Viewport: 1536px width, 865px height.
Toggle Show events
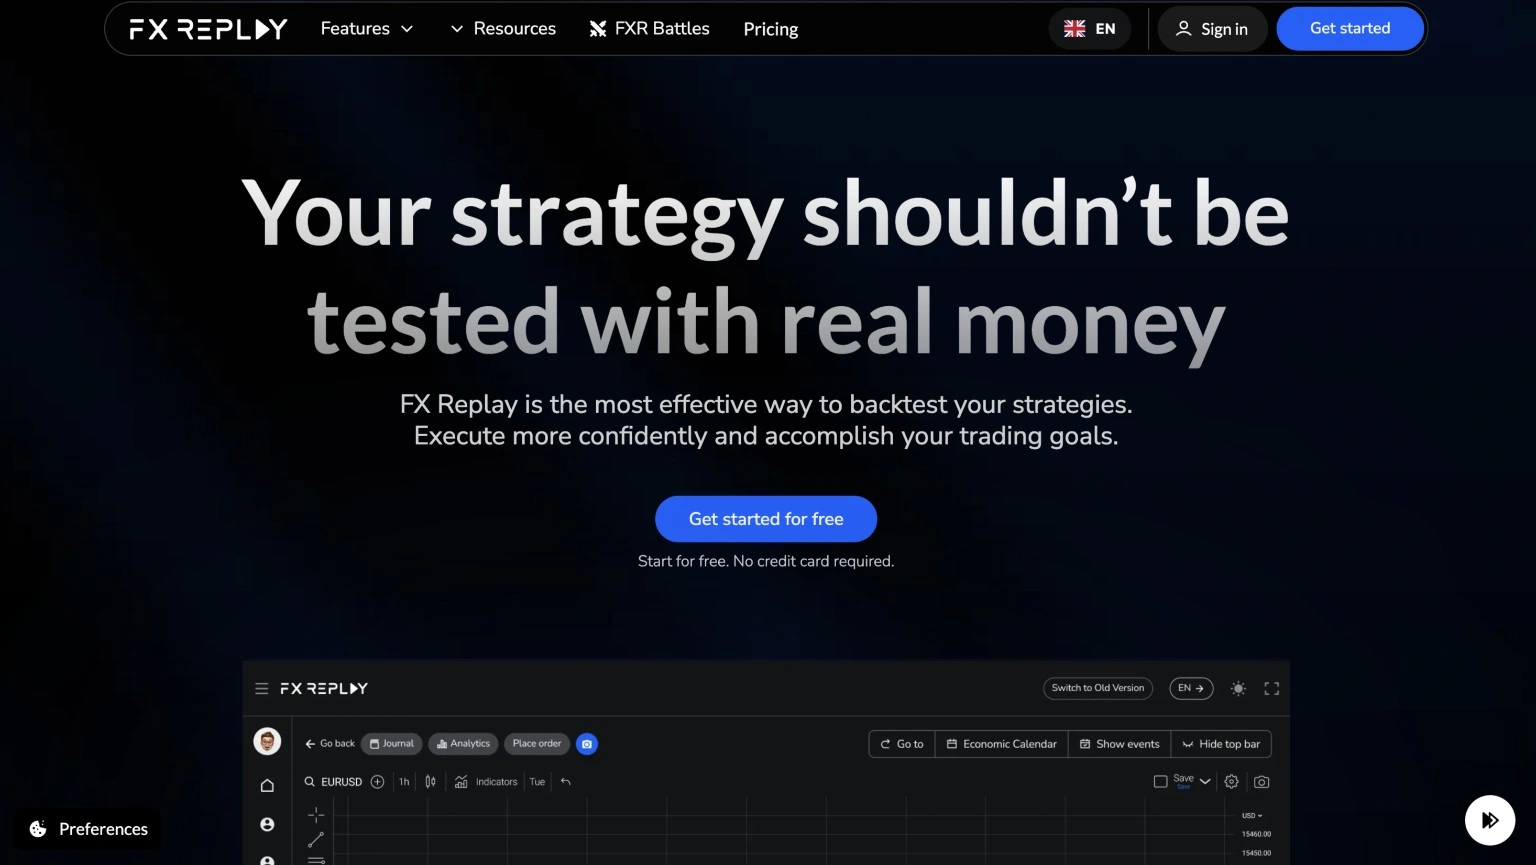(1120, 744)
